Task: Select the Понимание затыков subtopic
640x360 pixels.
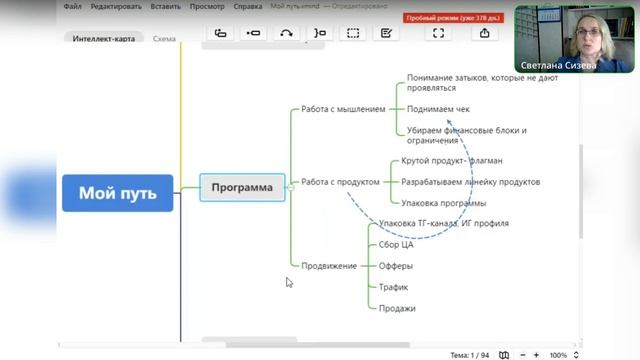Action: coord(482,82)
